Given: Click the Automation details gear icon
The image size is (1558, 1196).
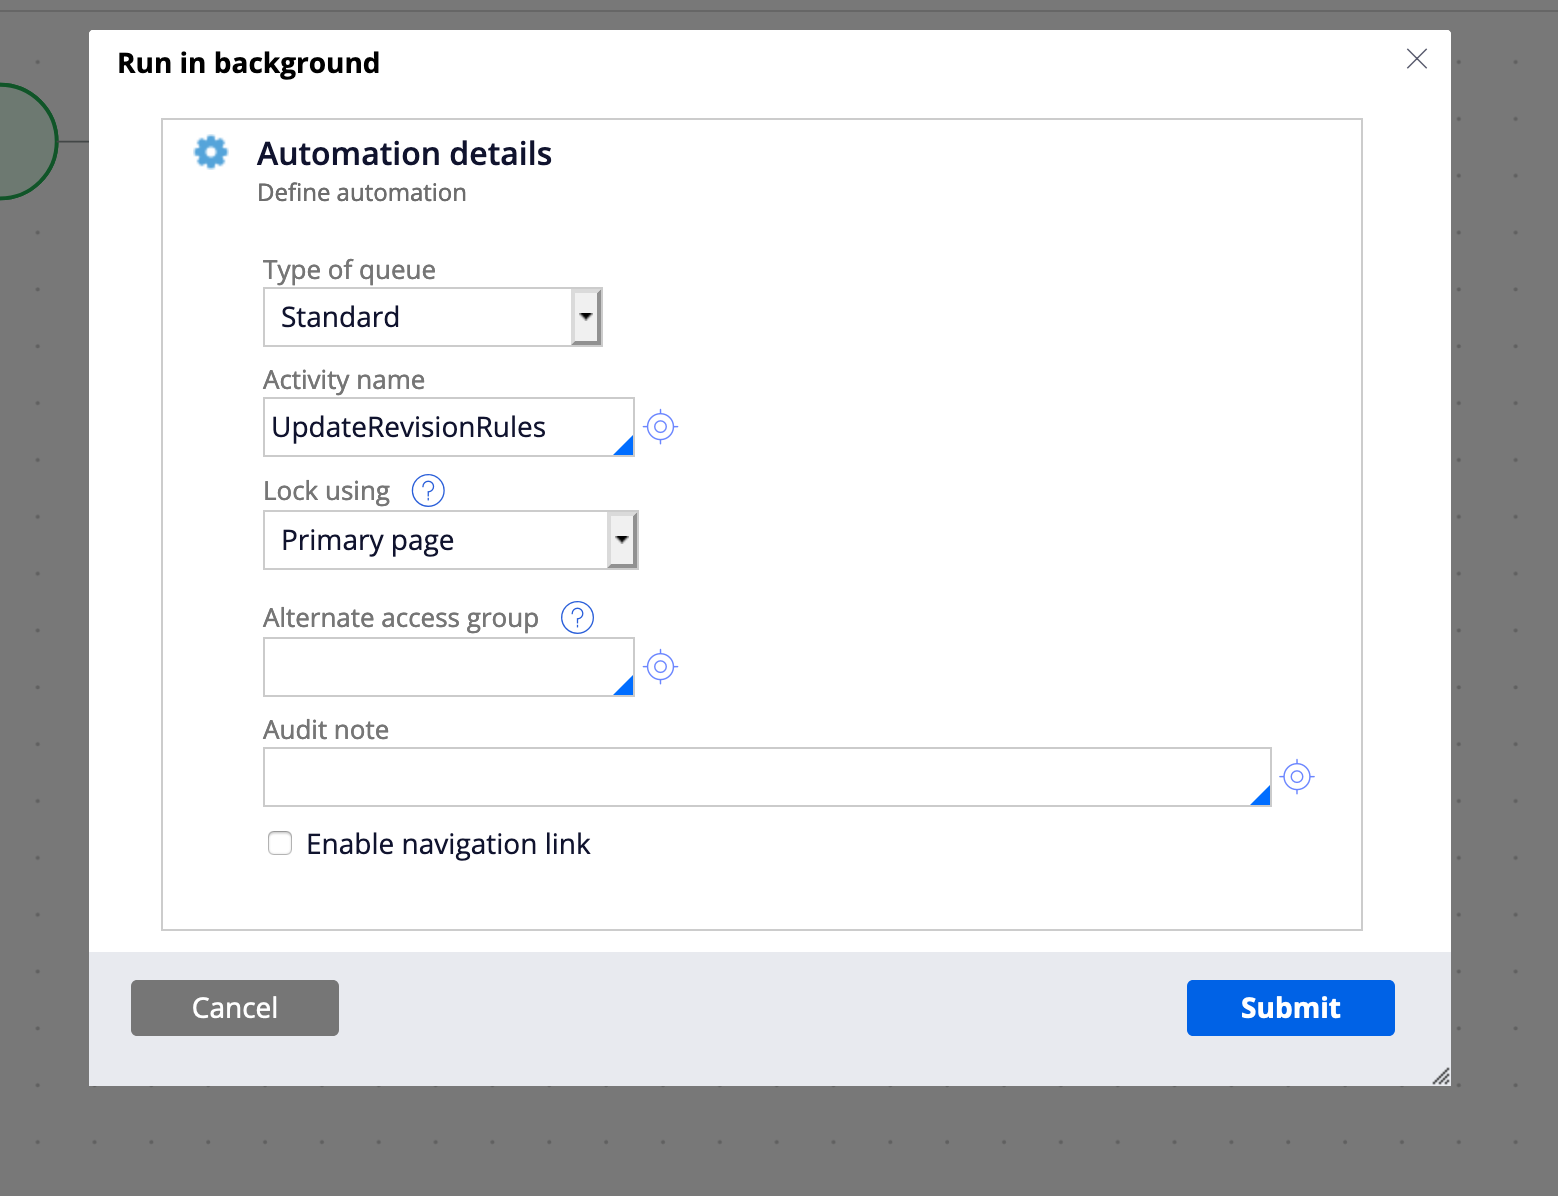Looking at the screenshot, I should (x=211, y=152).
